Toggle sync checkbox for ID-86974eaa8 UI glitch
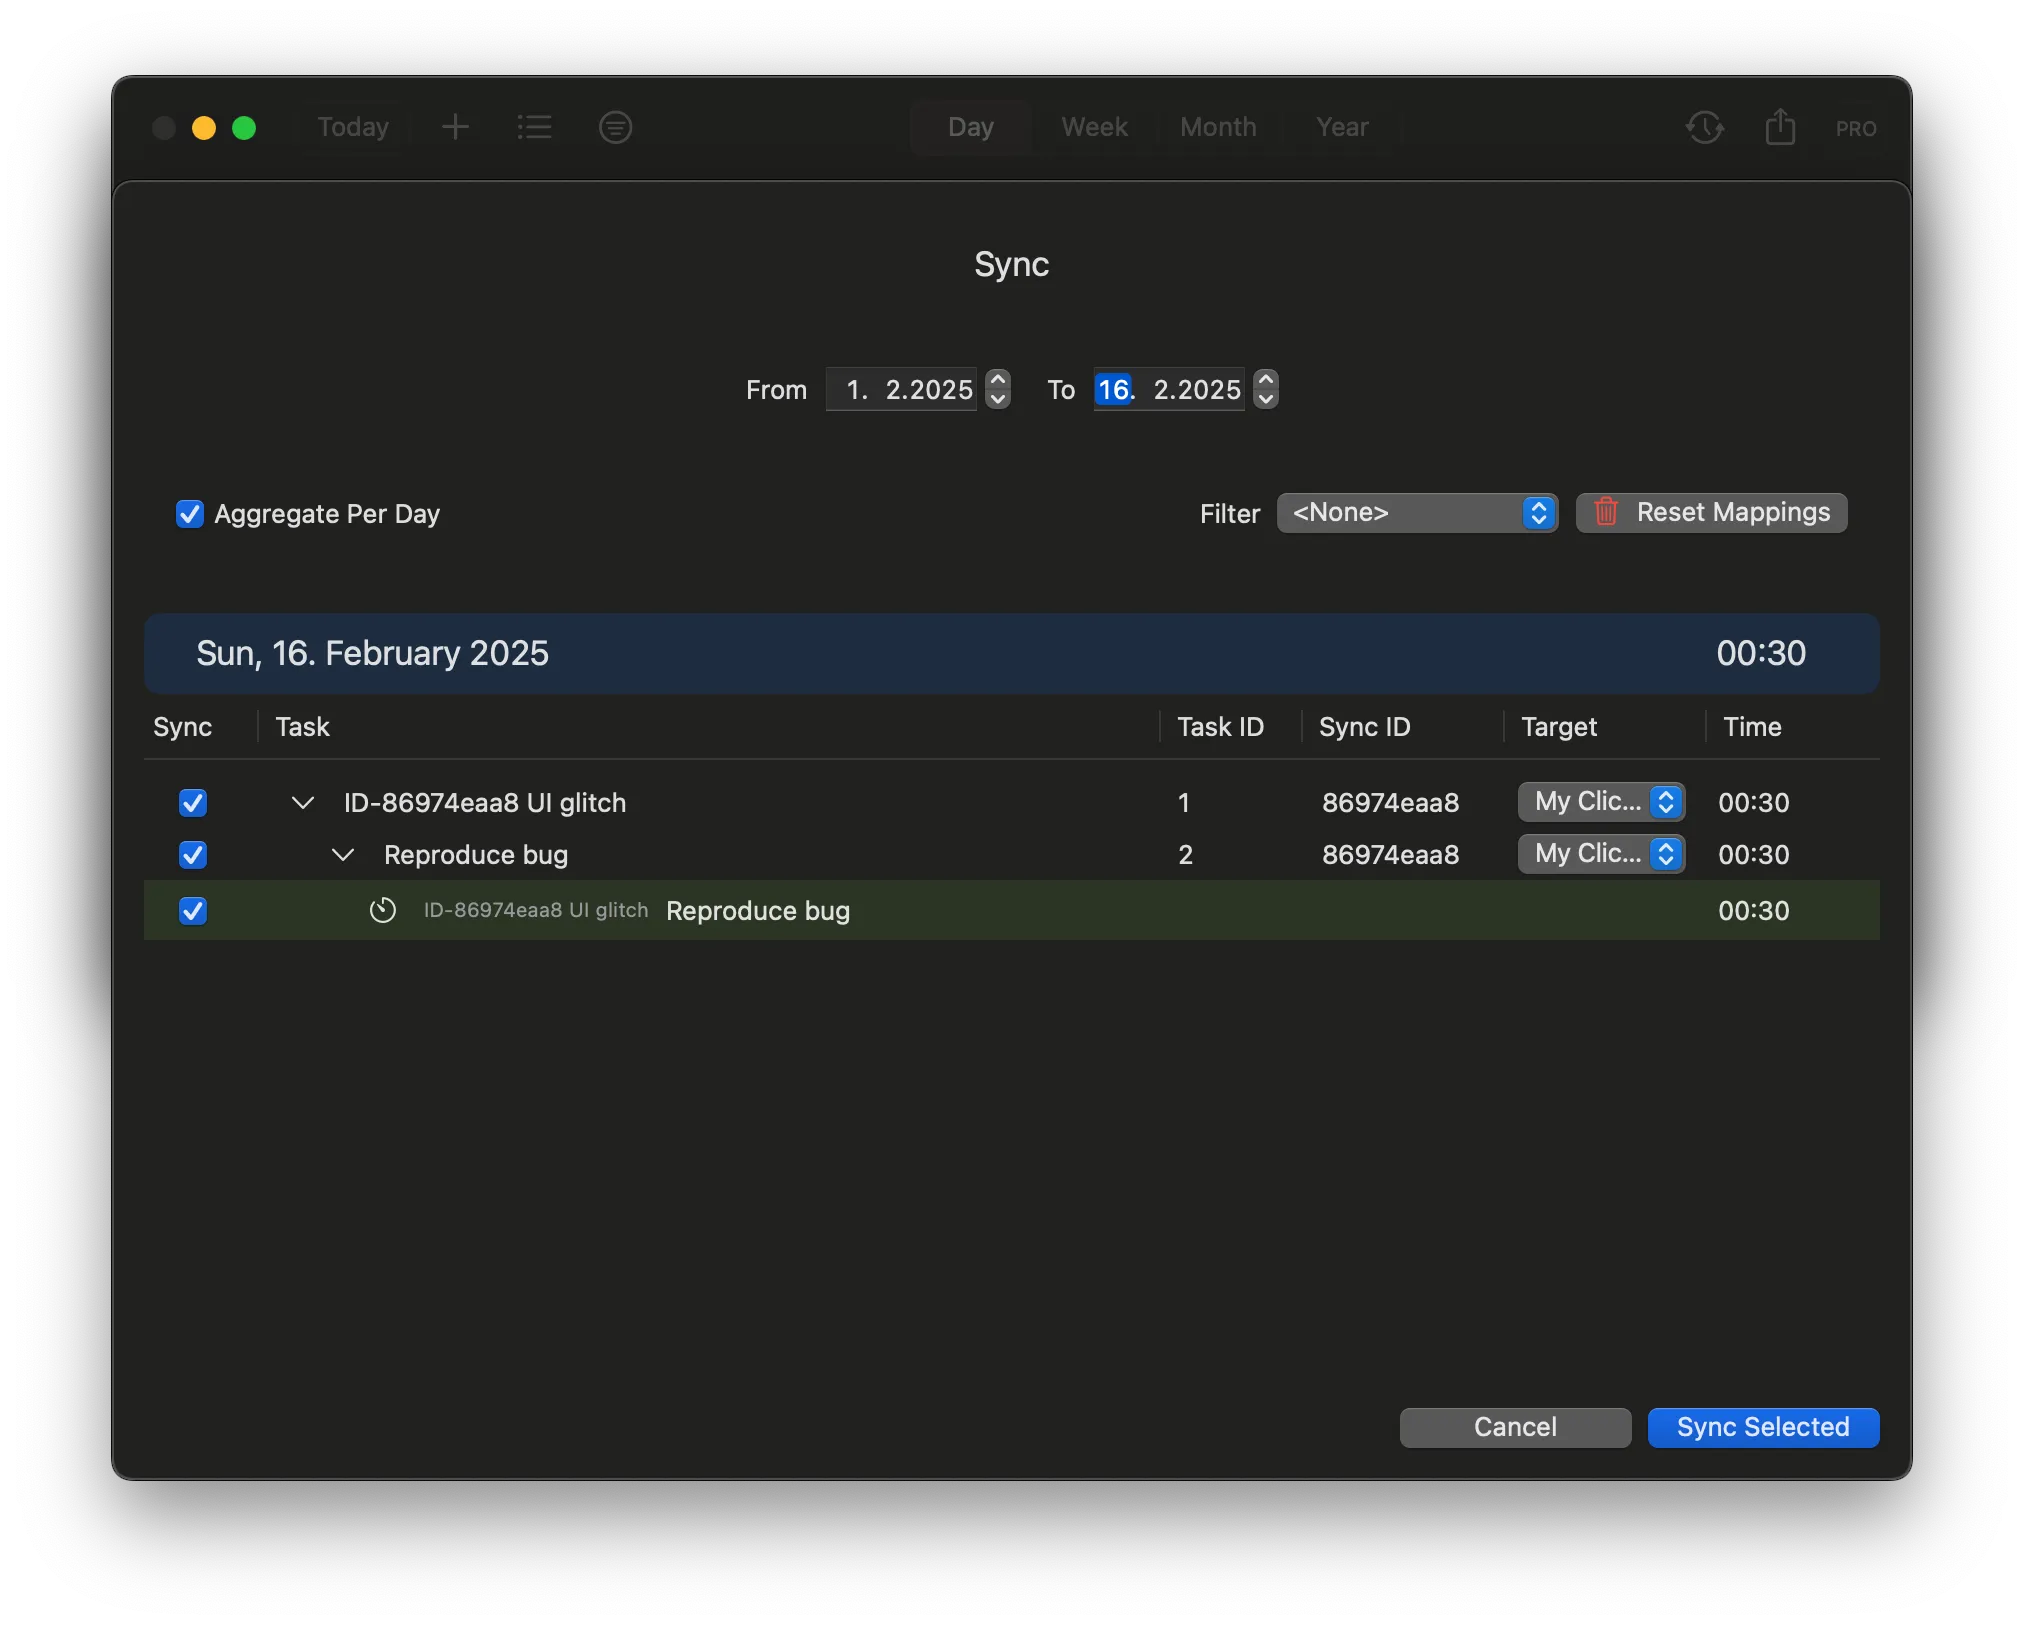The image size is (2024, 1628). coord(193,803)
